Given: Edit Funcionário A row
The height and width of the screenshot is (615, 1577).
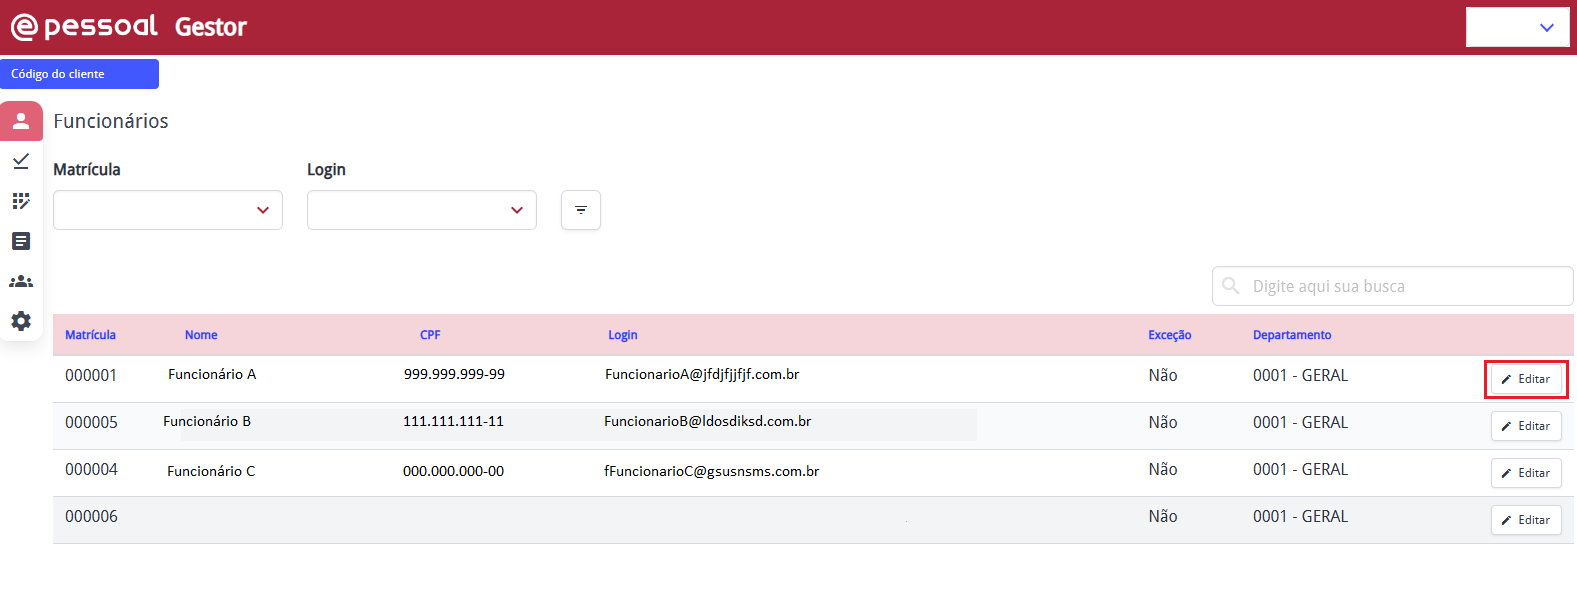Looking at the screenshot, I should point(1526,379).
